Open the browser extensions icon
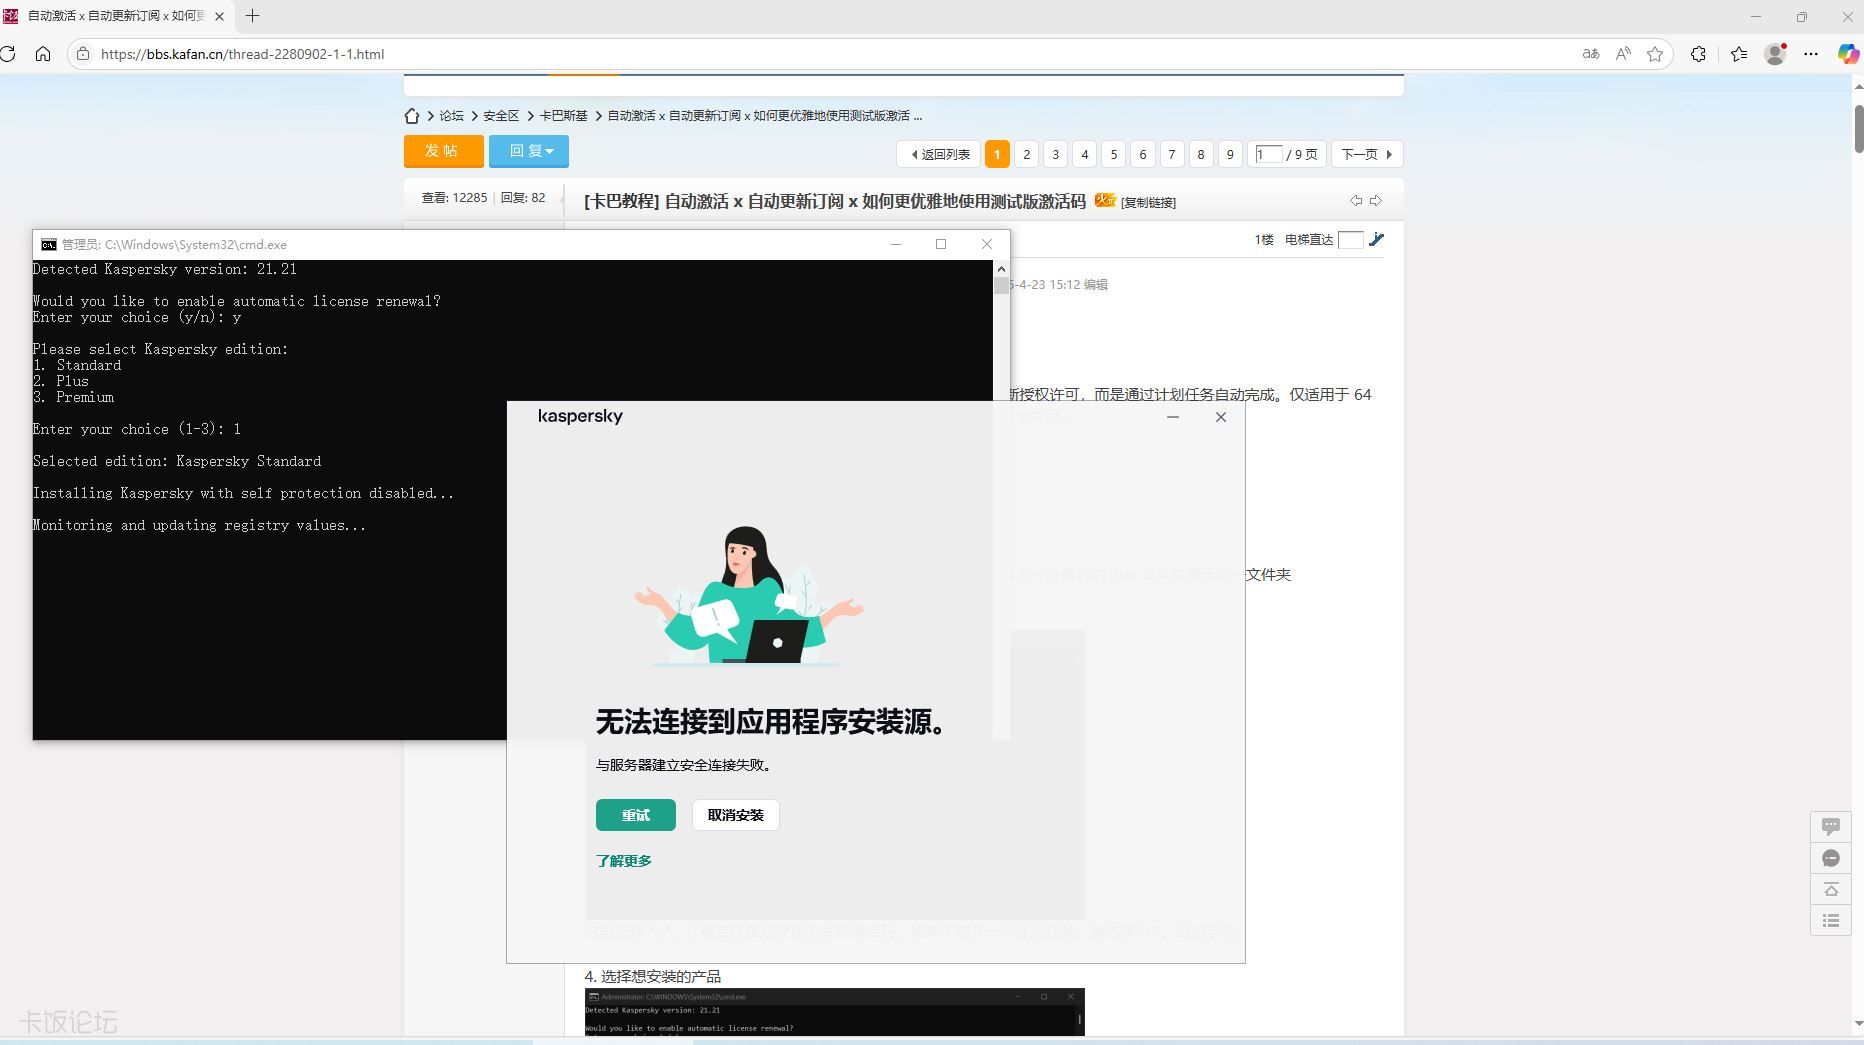Image resolution: width=1864 pixels, height=1045 pixels. 1698,54
